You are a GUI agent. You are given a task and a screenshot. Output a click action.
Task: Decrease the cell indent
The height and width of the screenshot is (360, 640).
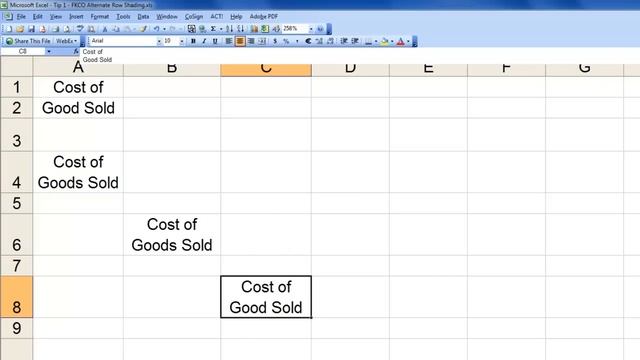coord(344,41)
